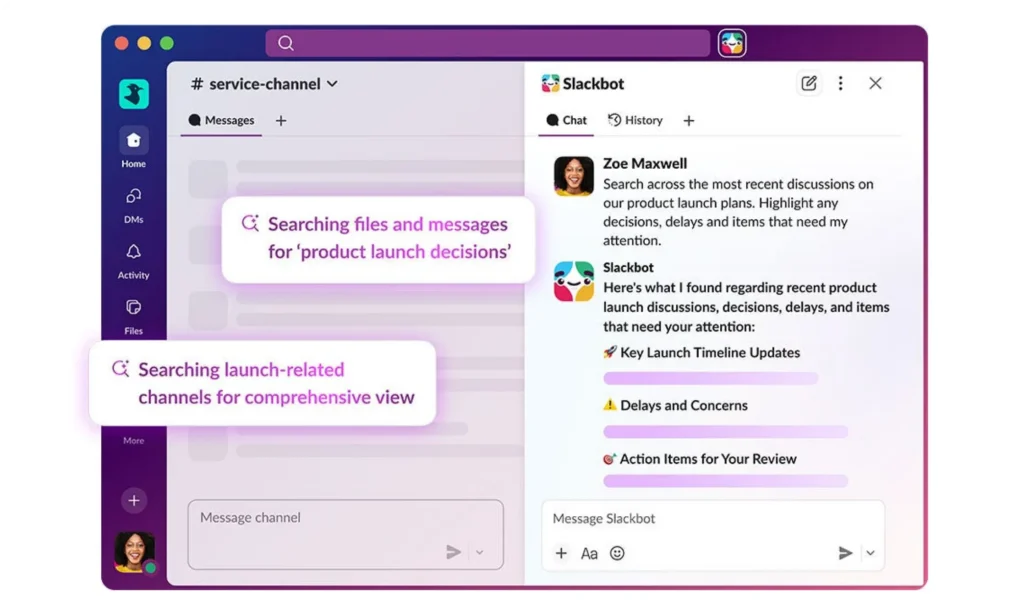Add a tab next to Messages

281,120
